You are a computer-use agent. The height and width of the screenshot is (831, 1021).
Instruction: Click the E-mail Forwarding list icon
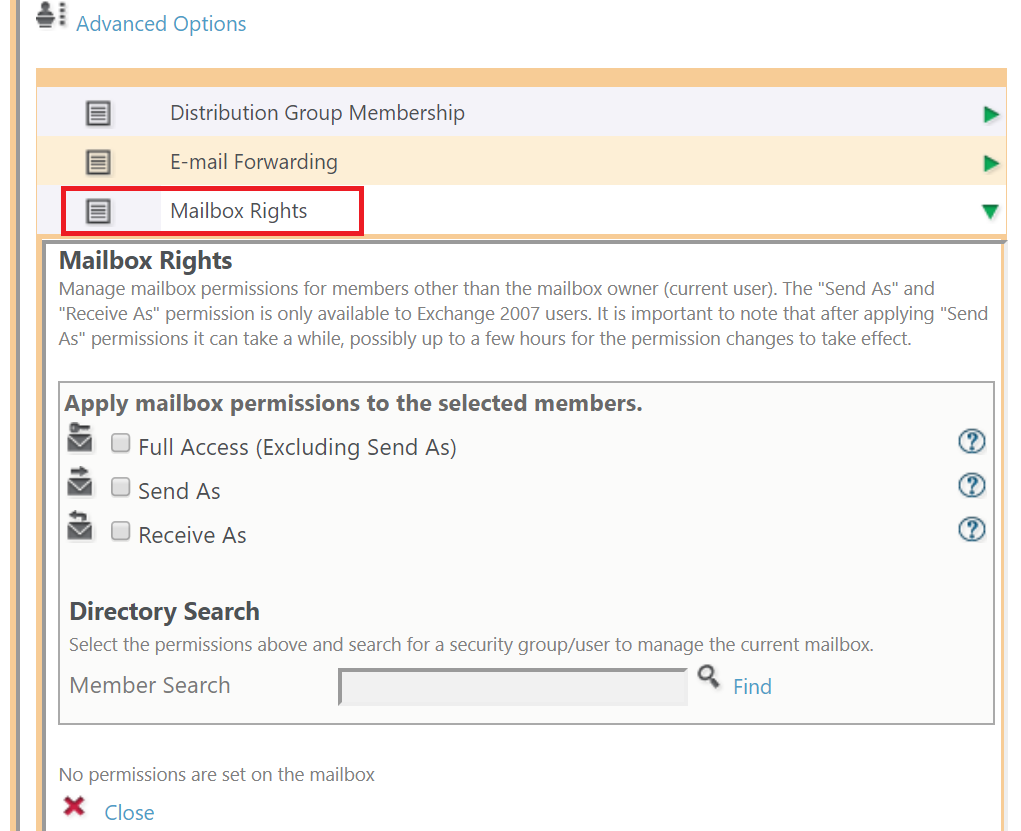point(98,162)
